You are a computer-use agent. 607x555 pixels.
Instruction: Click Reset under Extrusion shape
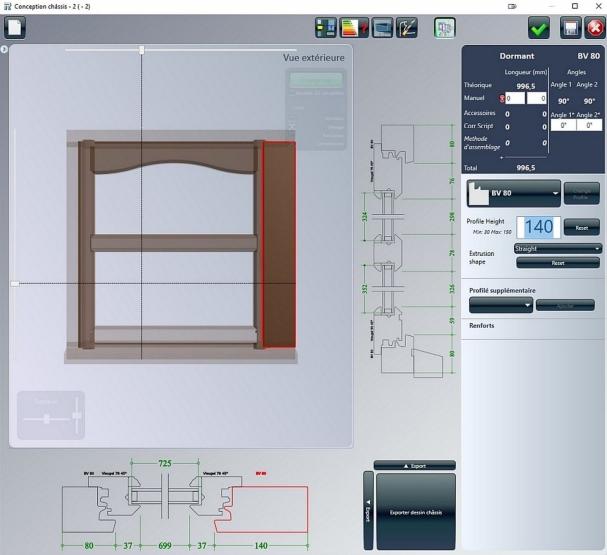[x=557, y=263]
